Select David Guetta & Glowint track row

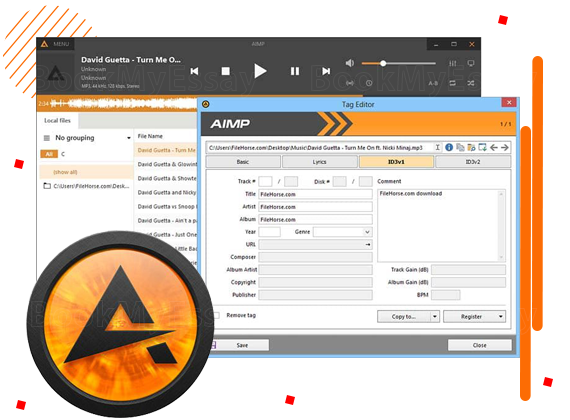(166, 164)
